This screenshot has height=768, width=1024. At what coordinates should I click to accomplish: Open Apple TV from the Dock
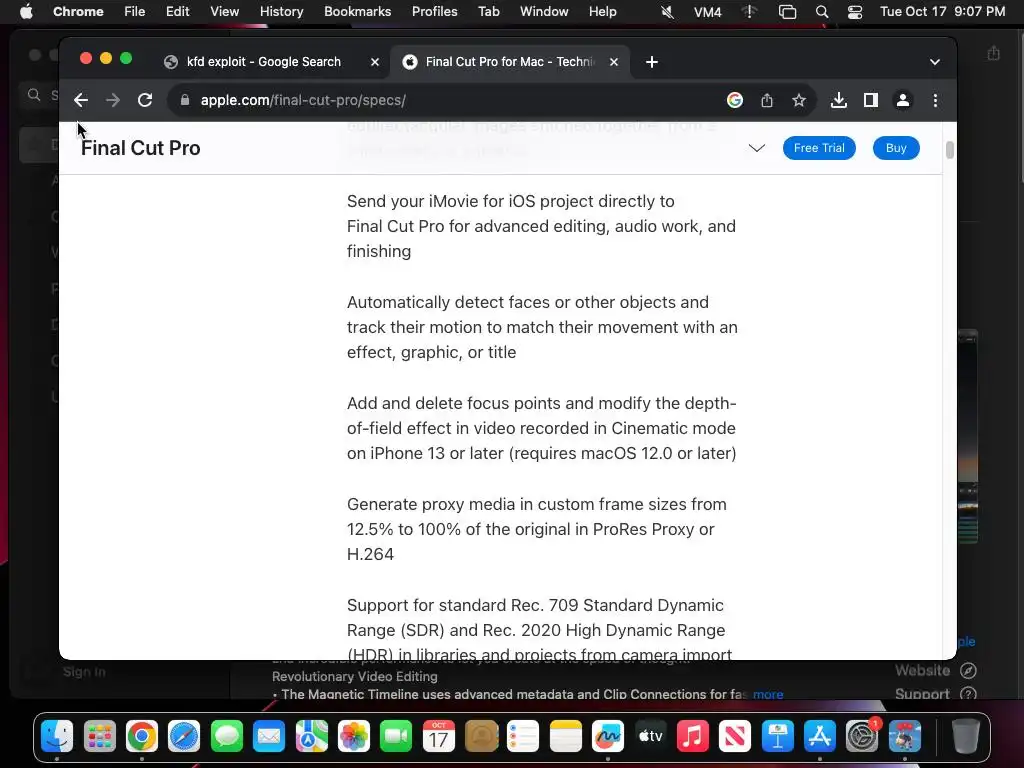[x=650, y=737]
